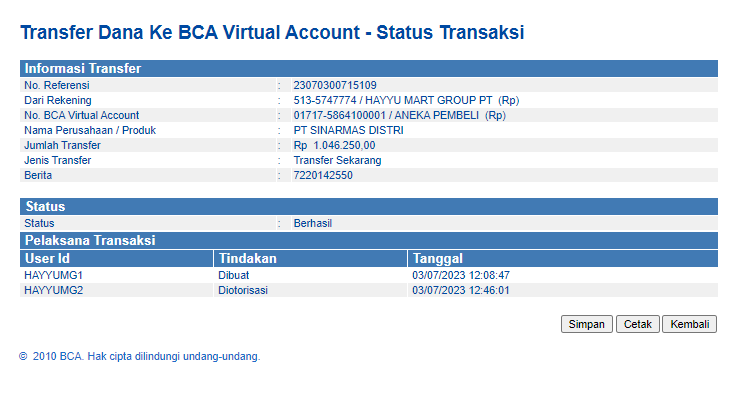The width and height of the screenshot is (751, 406).
Task: Click the BCA Virtual Account number value
Action: pyautogui.click(x=399, y=115)
